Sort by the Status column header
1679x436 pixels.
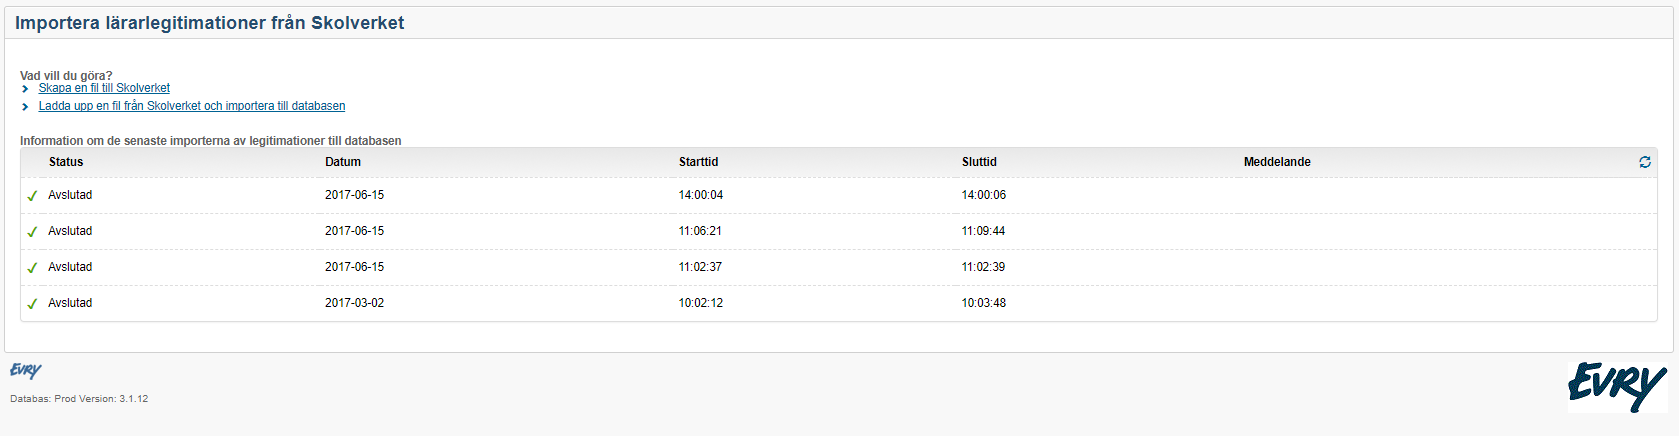[66, 162]
